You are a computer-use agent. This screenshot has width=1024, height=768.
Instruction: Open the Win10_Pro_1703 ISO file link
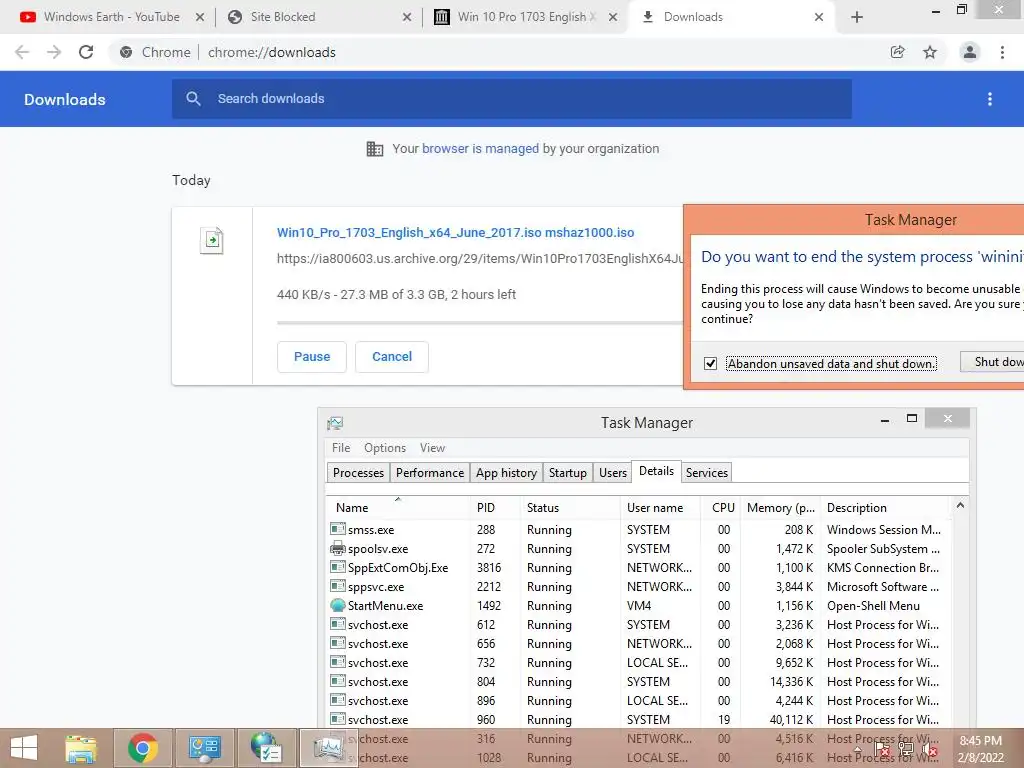pyautogui.click(x=455, y=232)
